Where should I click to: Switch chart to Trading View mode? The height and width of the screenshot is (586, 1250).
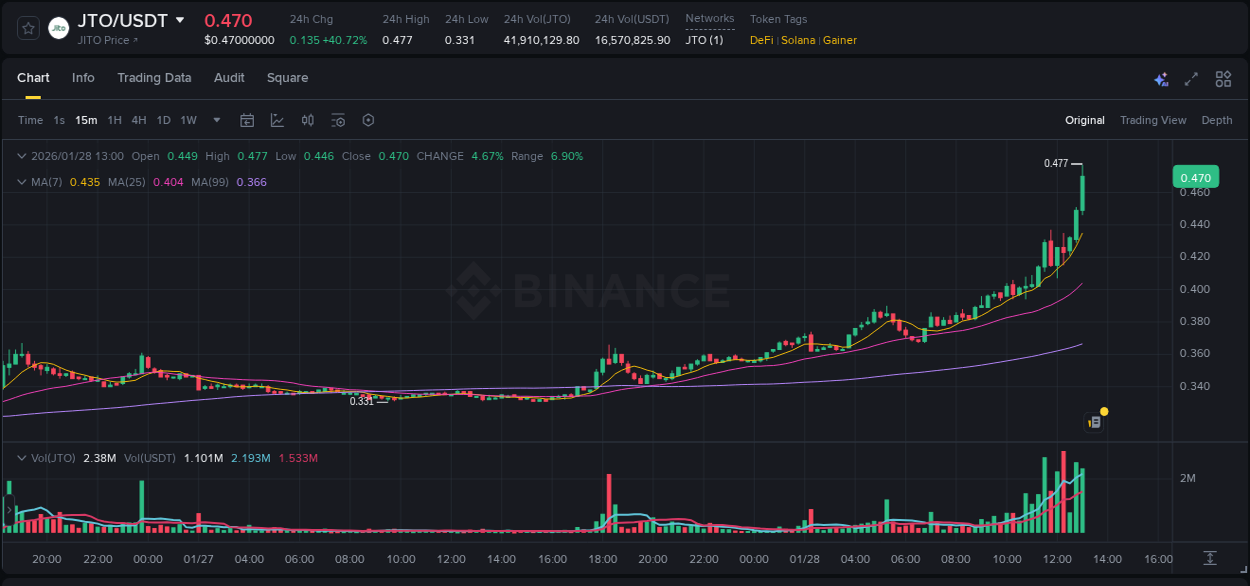click(1153, 120)
